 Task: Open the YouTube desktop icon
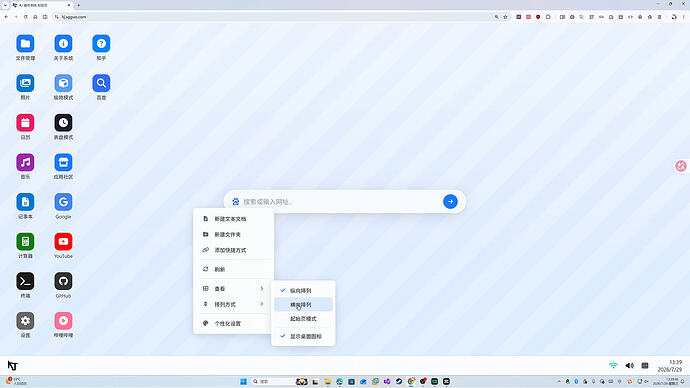63,242
